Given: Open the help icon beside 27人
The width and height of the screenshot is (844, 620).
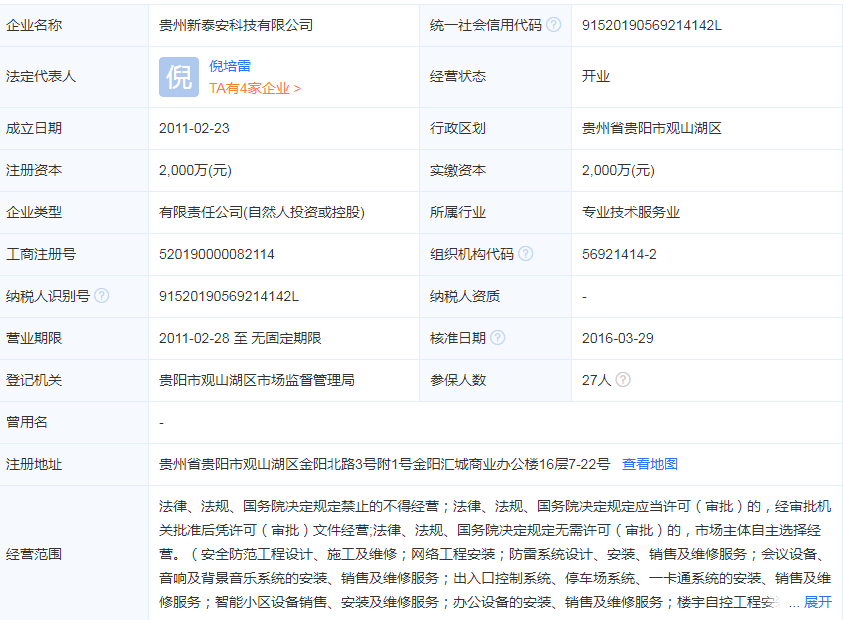Looking at the screenshot, I should pyautogui.click(x=623, y=379).
